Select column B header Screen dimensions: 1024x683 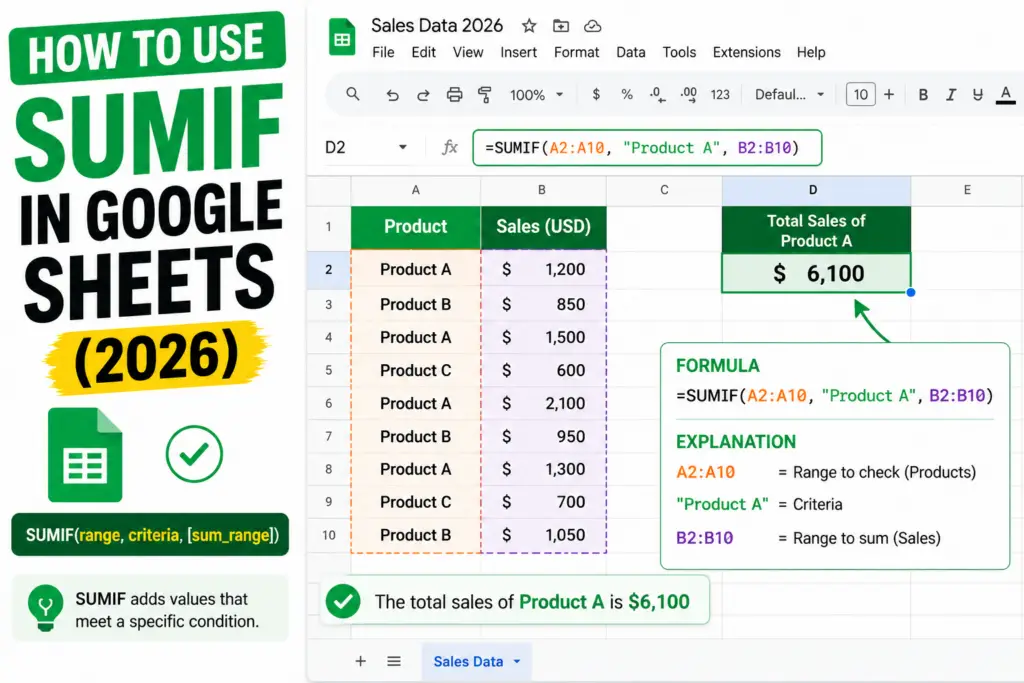point(542,190)
